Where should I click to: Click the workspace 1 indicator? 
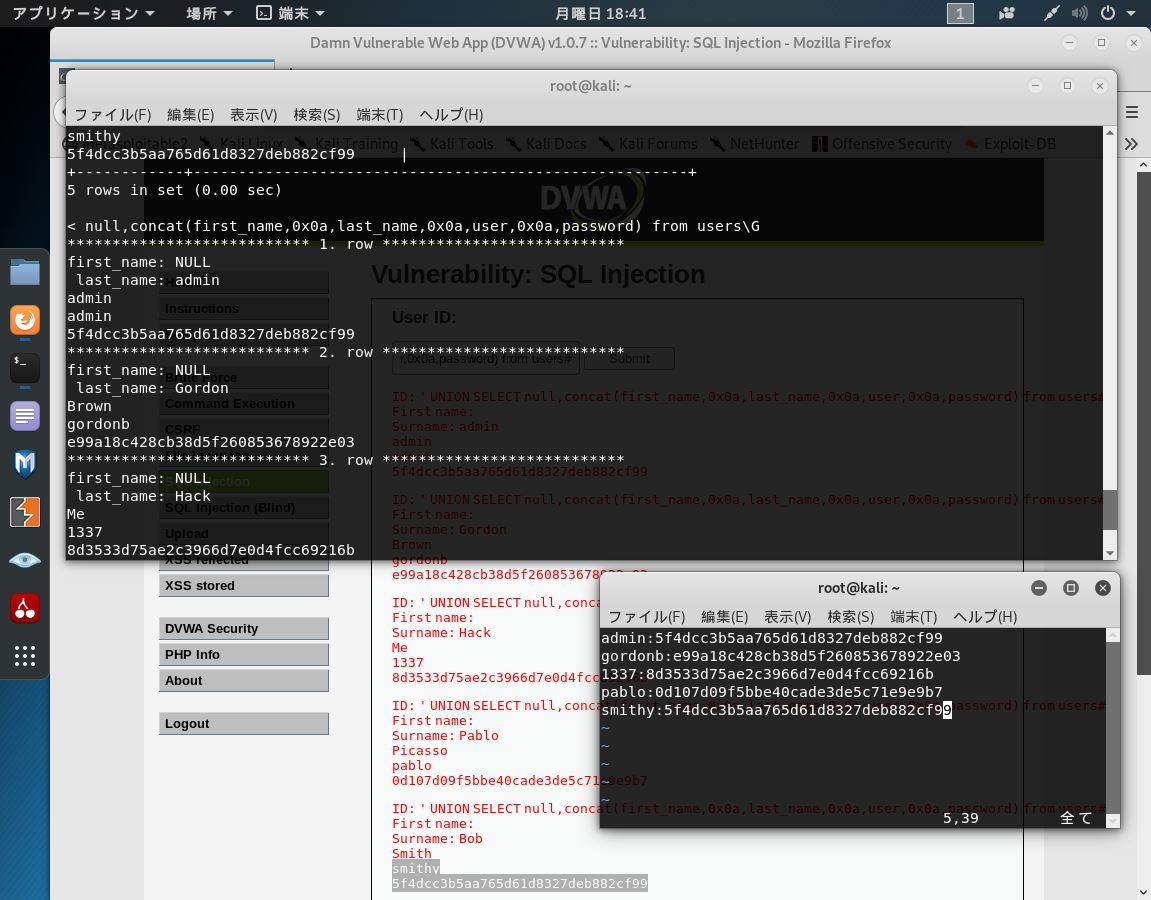(x=960, y=13)
